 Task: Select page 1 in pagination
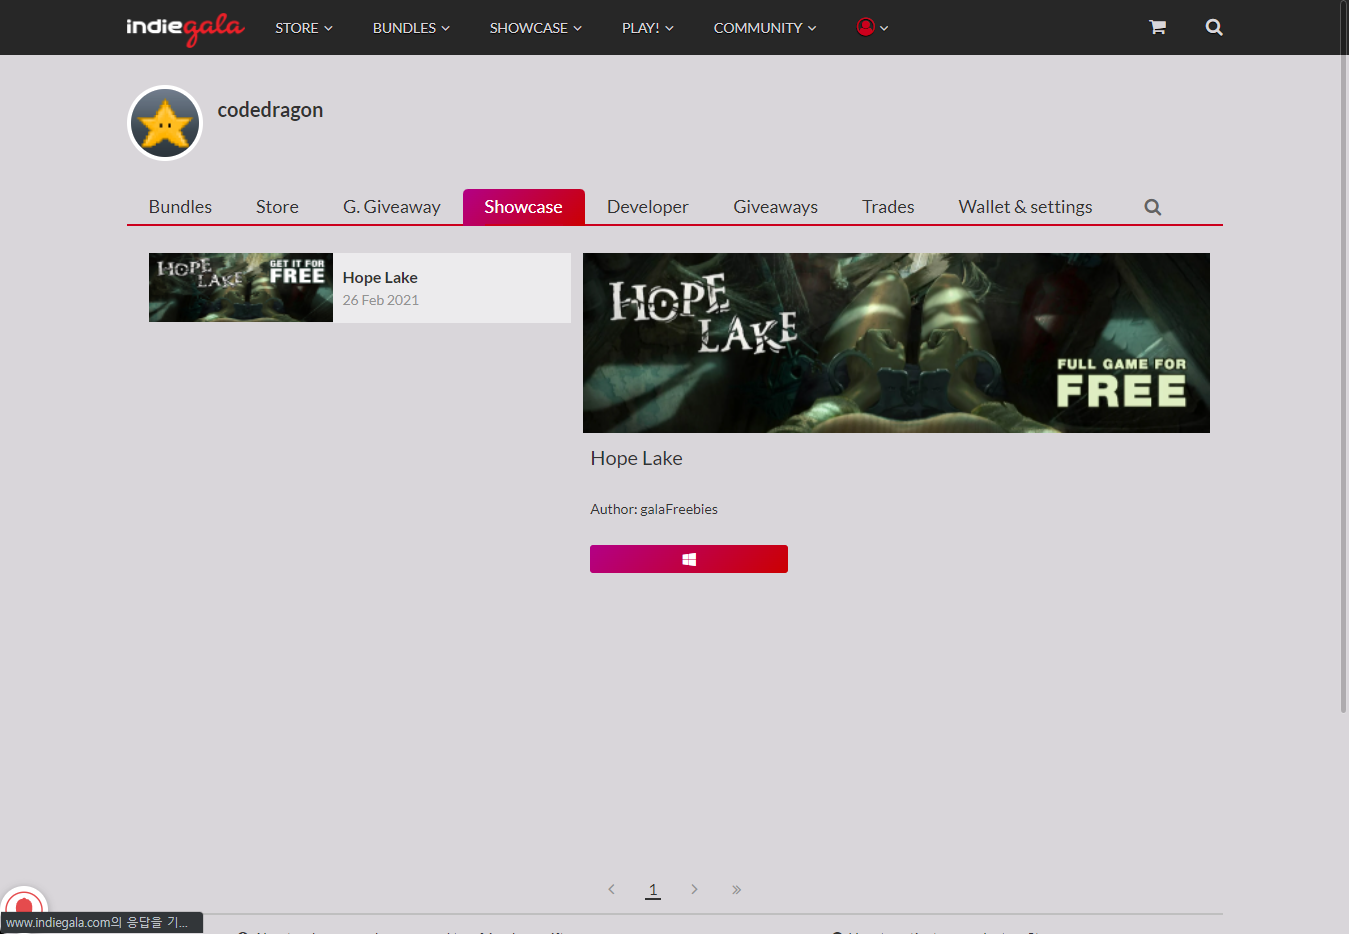coord(653,889)
